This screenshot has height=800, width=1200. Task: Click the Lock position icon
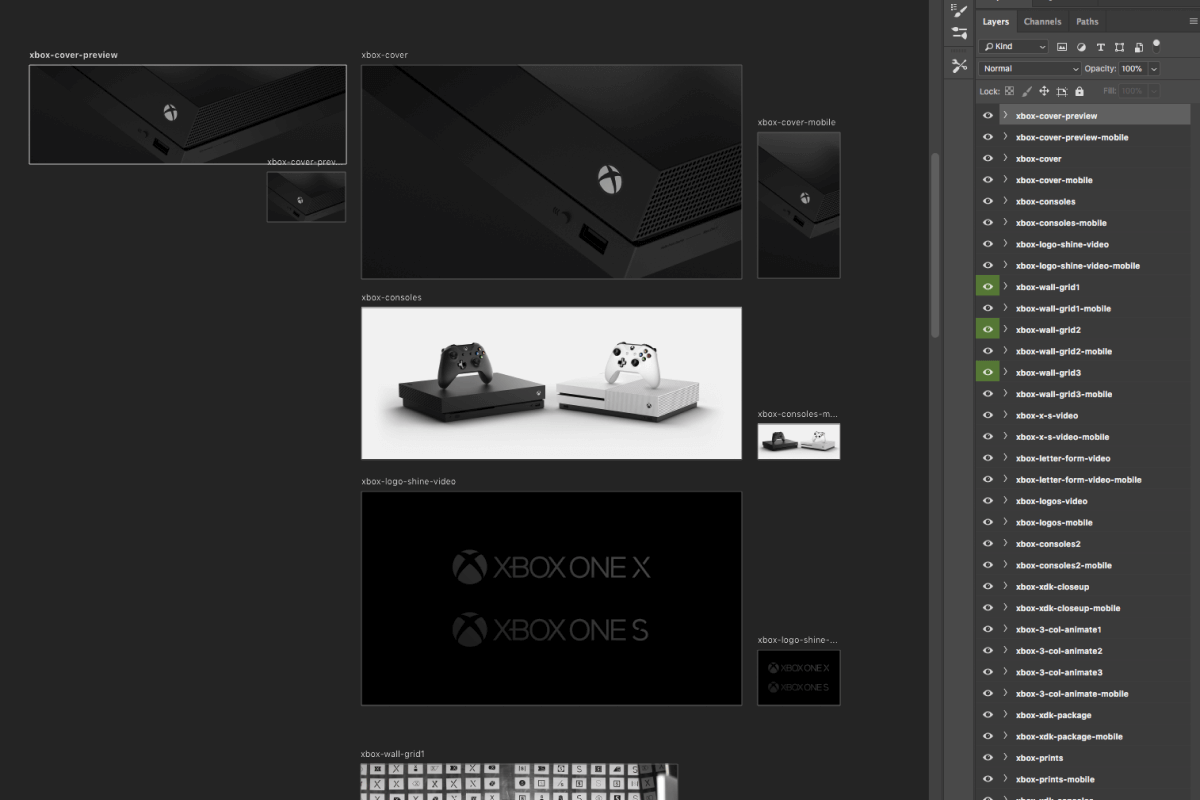click(1044, 91)
